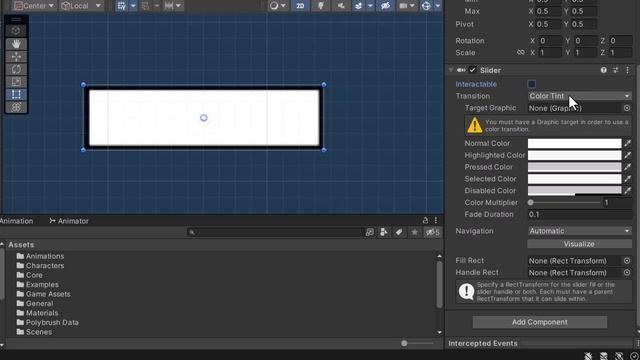Open Slider component three-dot menu
Viewport: 640px width, 360px height.
627,70
